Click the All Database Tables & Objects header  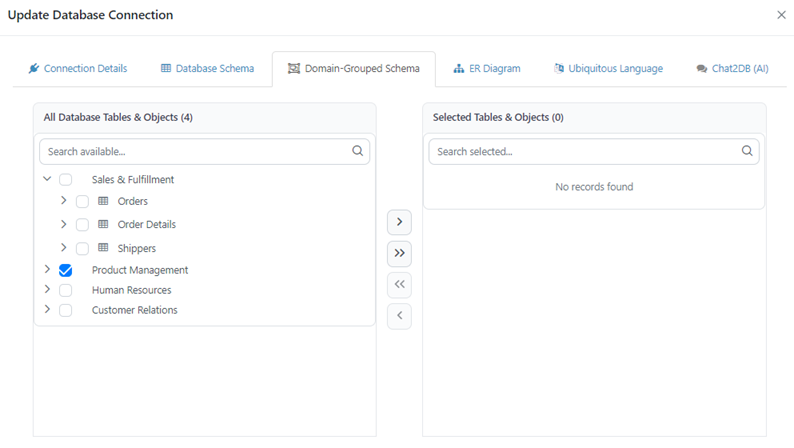118,117
